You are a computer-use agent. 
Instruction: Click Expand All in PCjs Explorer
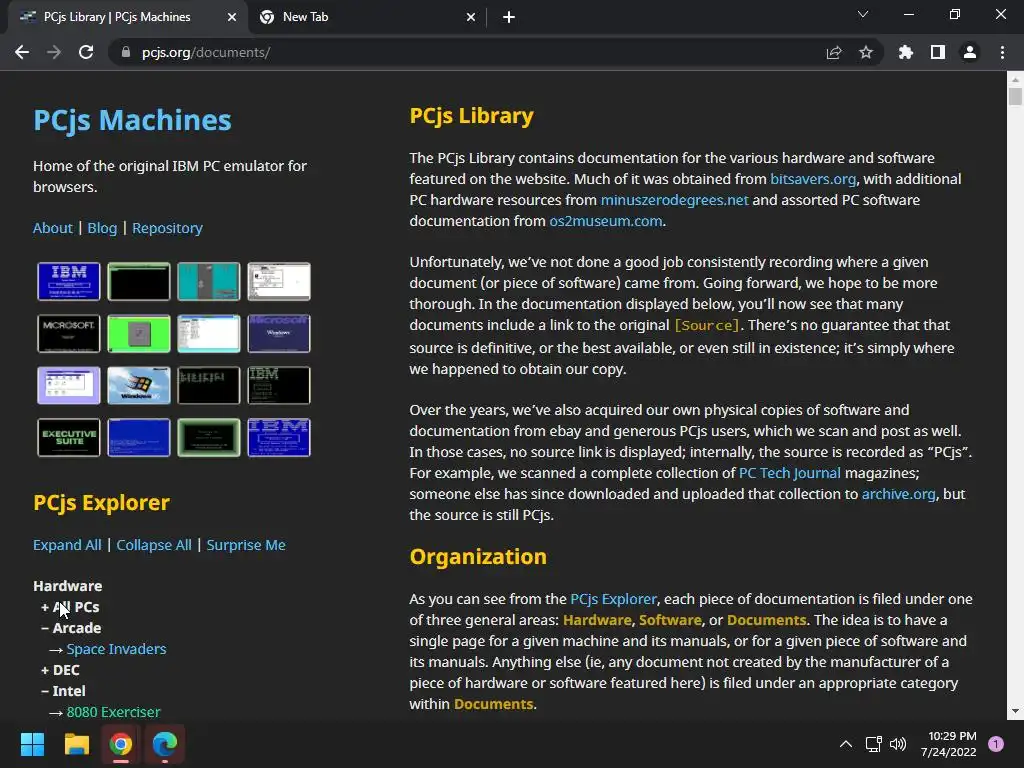(67, 545)
